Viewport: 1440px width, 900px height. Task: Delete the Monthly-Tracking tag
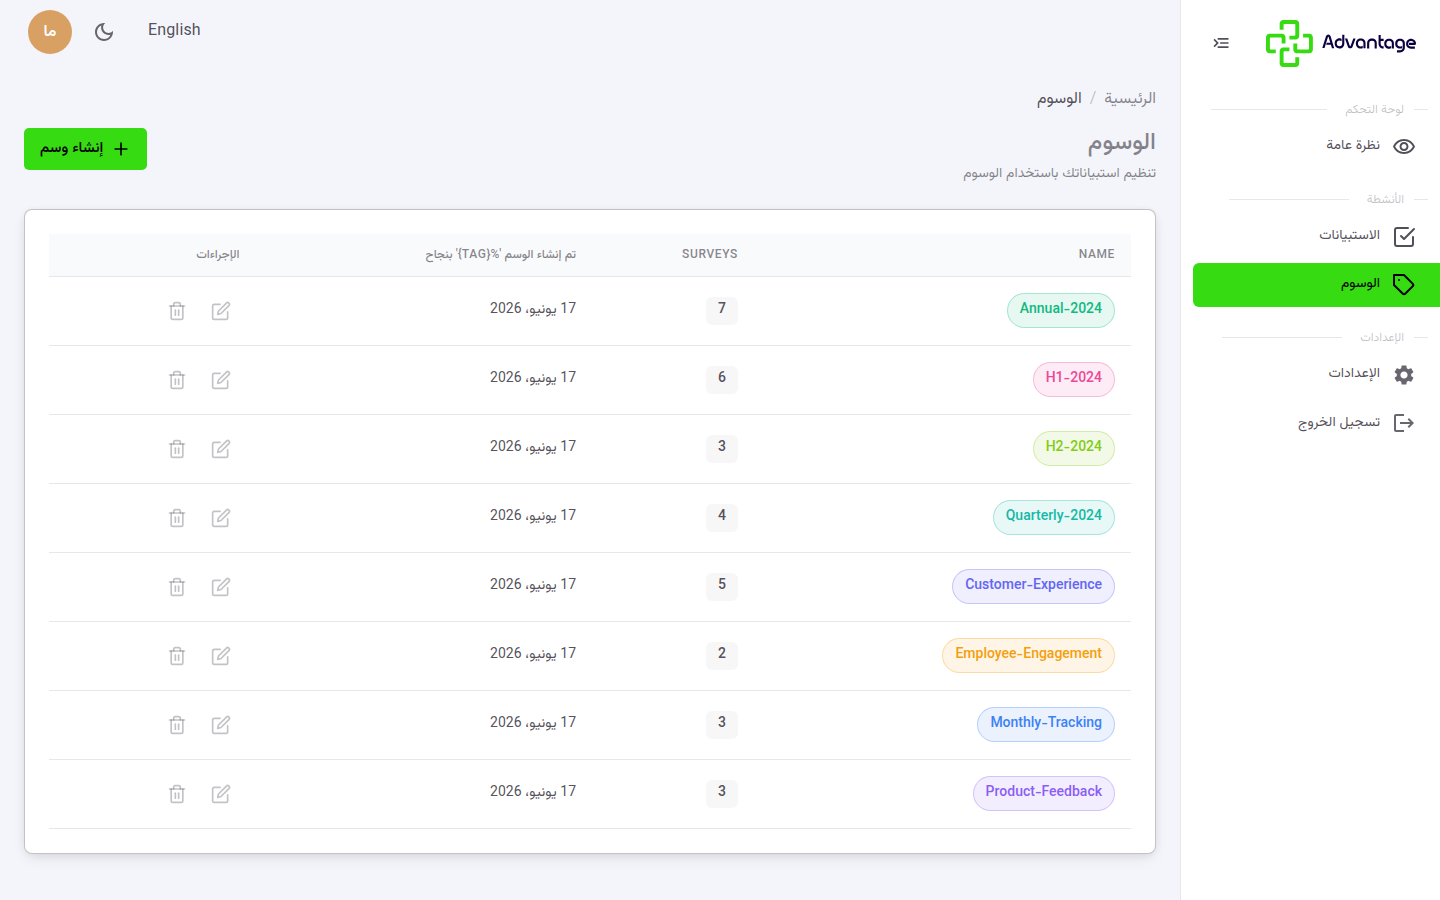point(177,725)
